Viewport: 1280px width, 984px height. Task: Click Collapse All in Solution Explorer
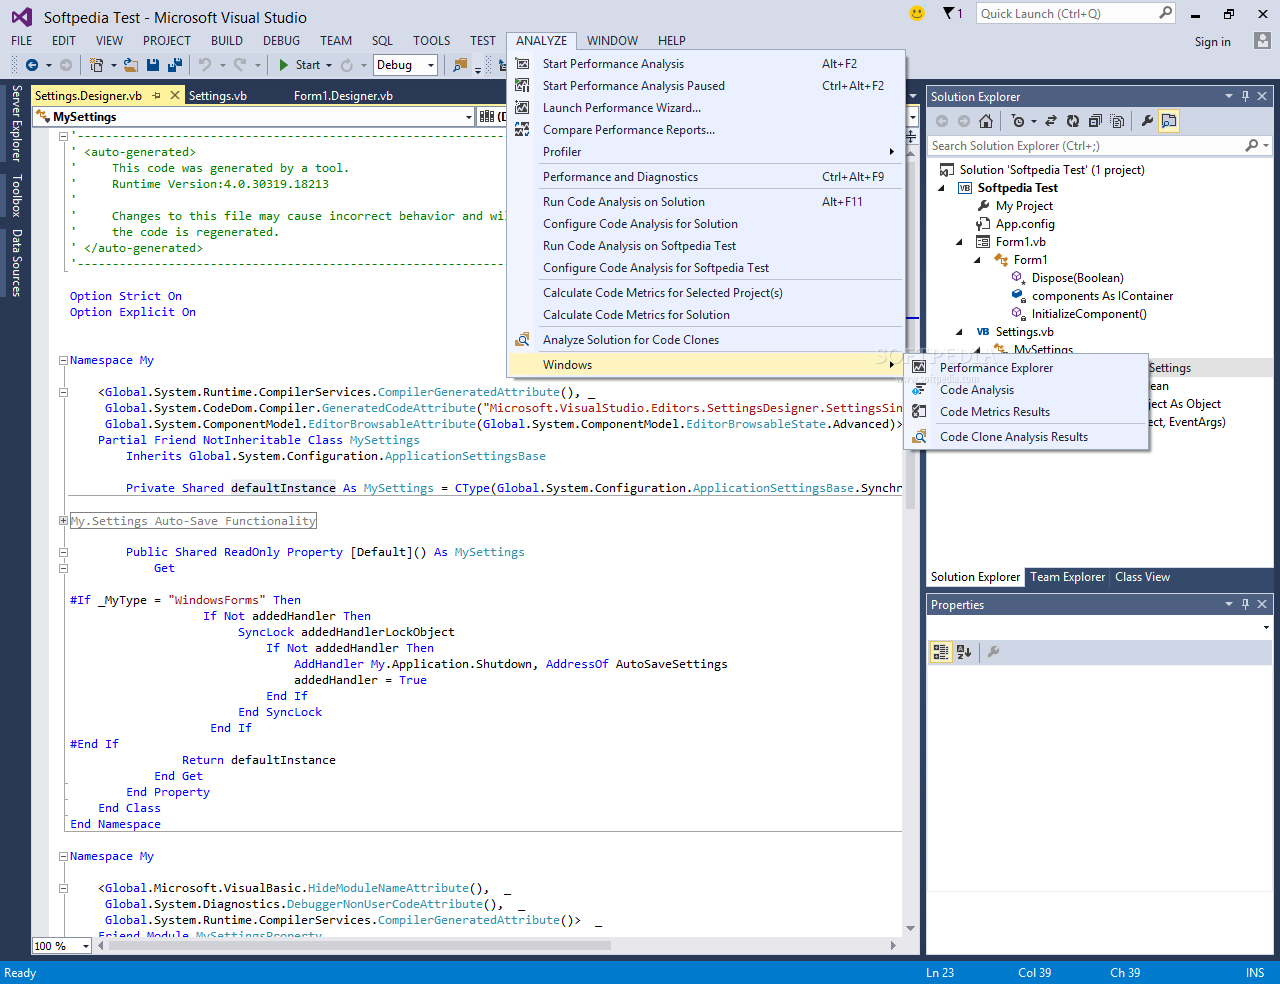point(1095,121)
